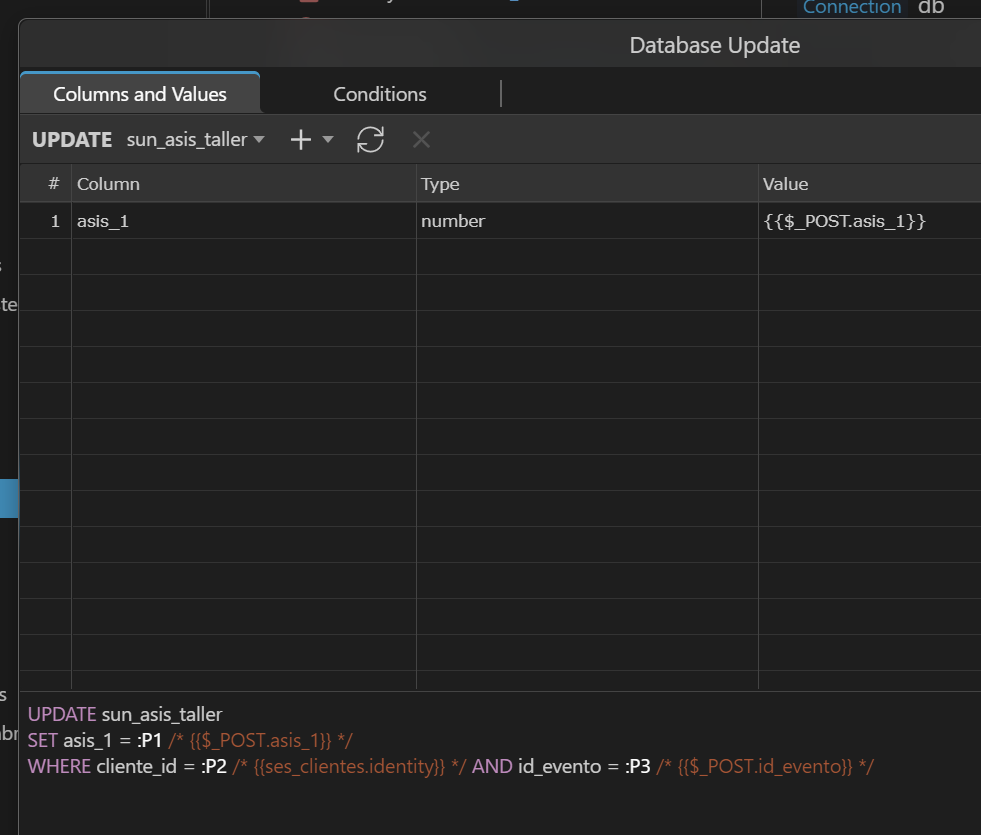Open the dropdown arrow after sun_asis_taller
The width and height of the screenshot is (981, 835).
(x=260, y=139)
